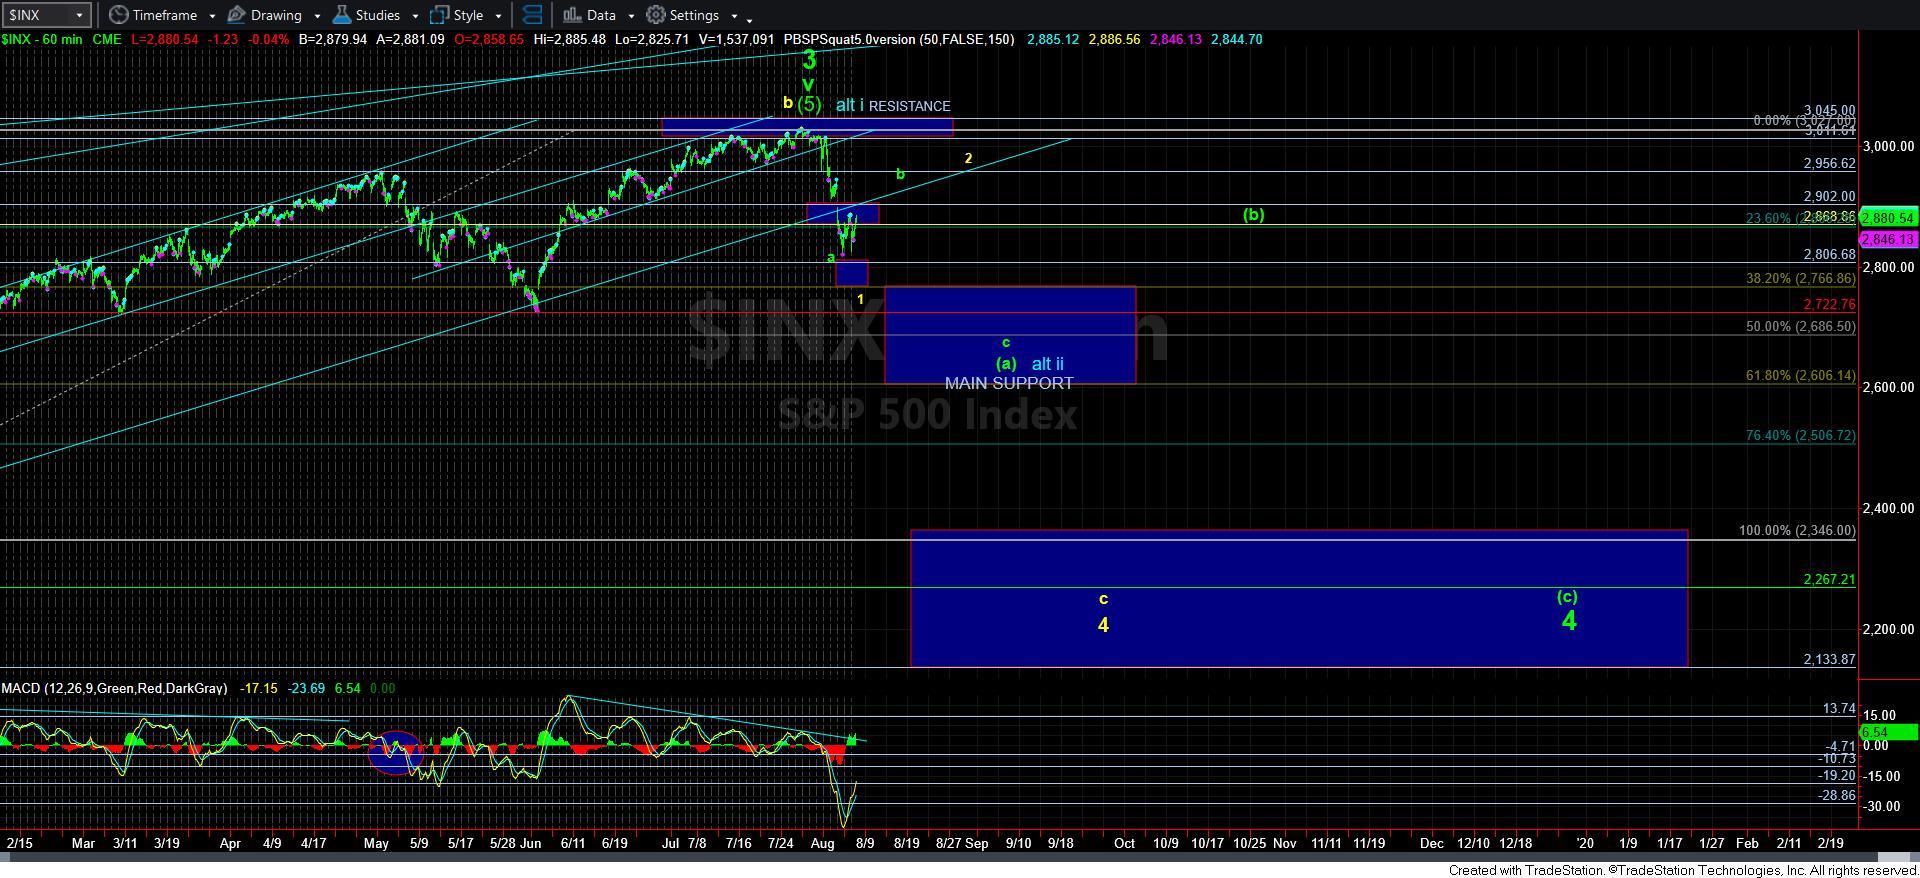1920x878 pixels.
Task: Expand the Timeframe dropdown arrow
Action: click(x=212, y=16)
